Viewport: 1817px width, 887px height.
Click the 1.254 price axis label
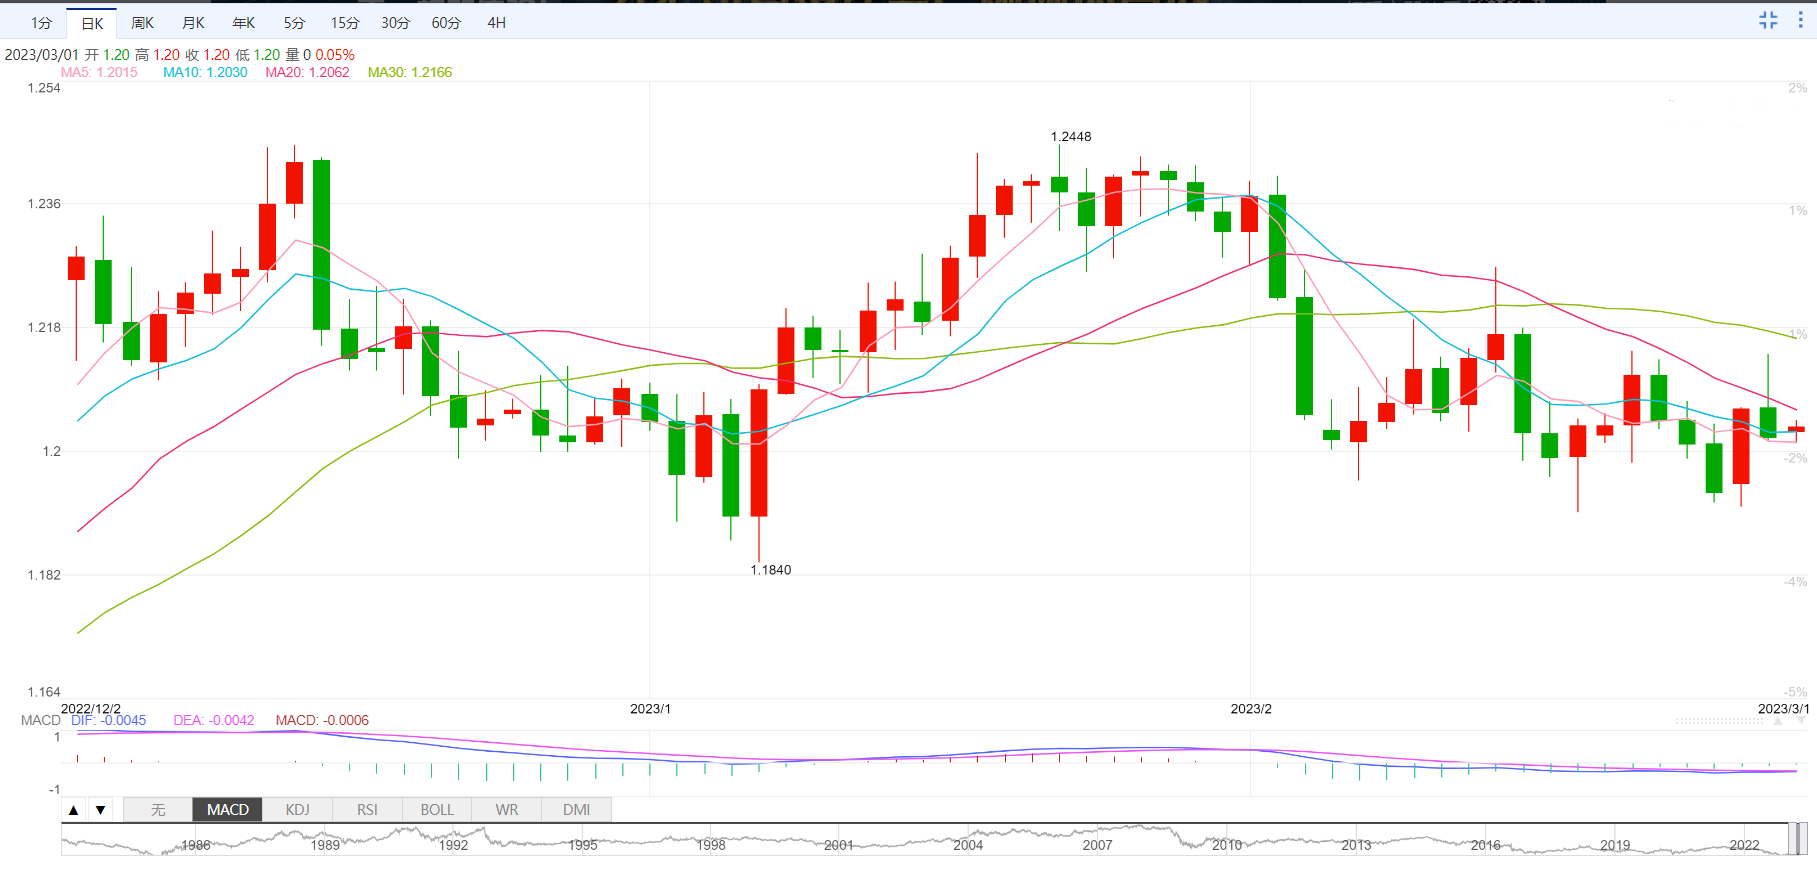44,88
